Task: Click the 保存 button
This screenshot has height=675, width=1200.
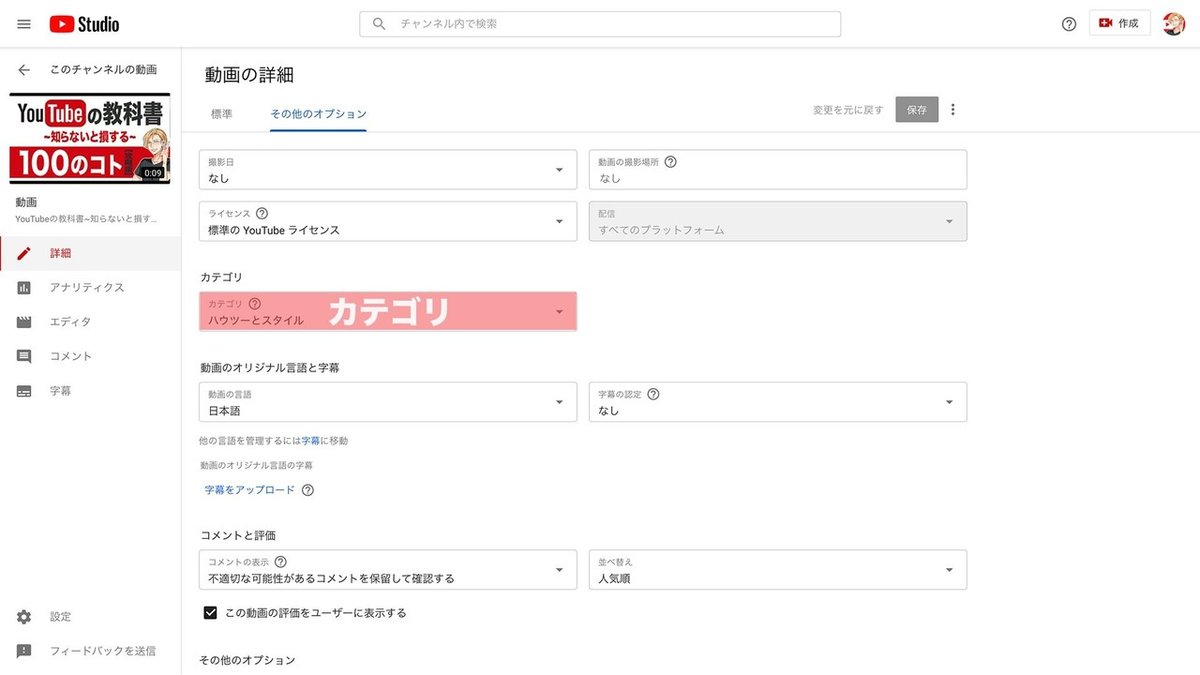Action: tap(917, 110)
